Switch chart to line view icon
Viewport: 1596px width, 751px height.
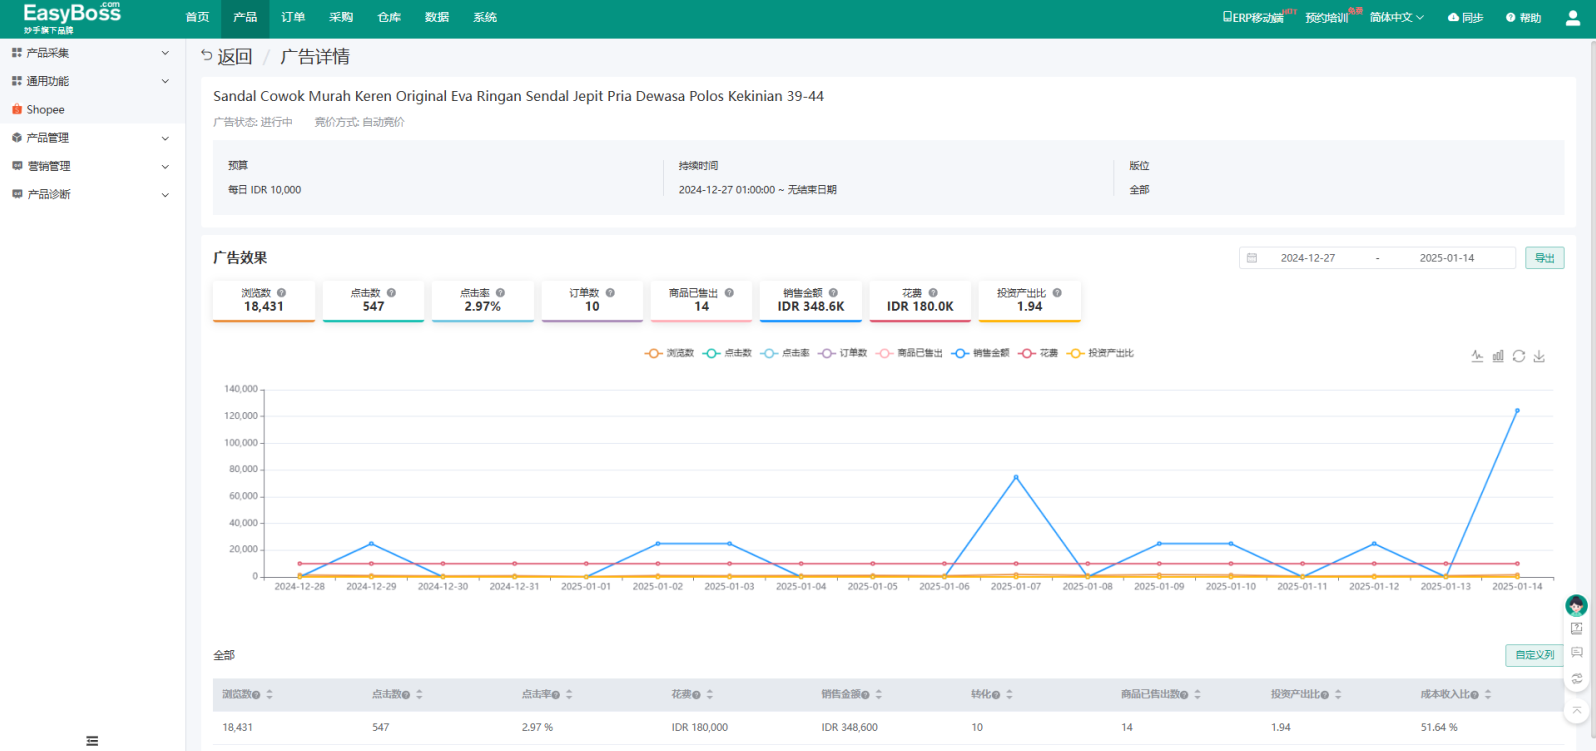1477,356
